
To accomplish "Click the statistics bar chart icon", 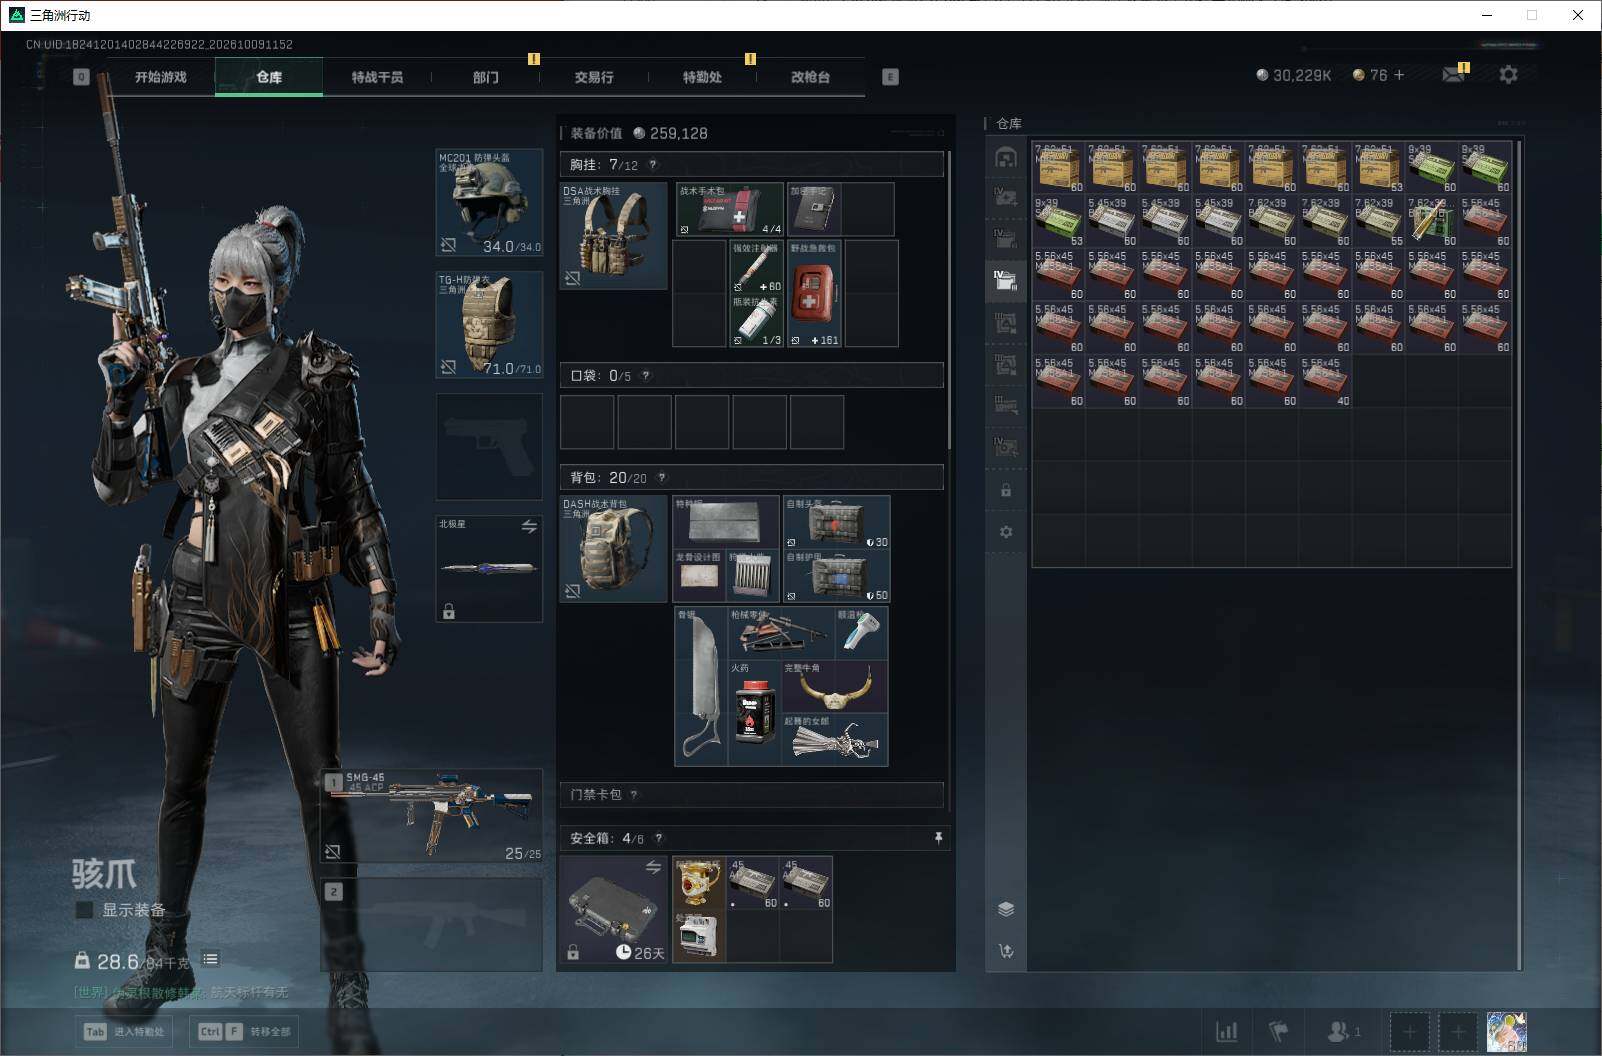I will coord(1226,1031).
